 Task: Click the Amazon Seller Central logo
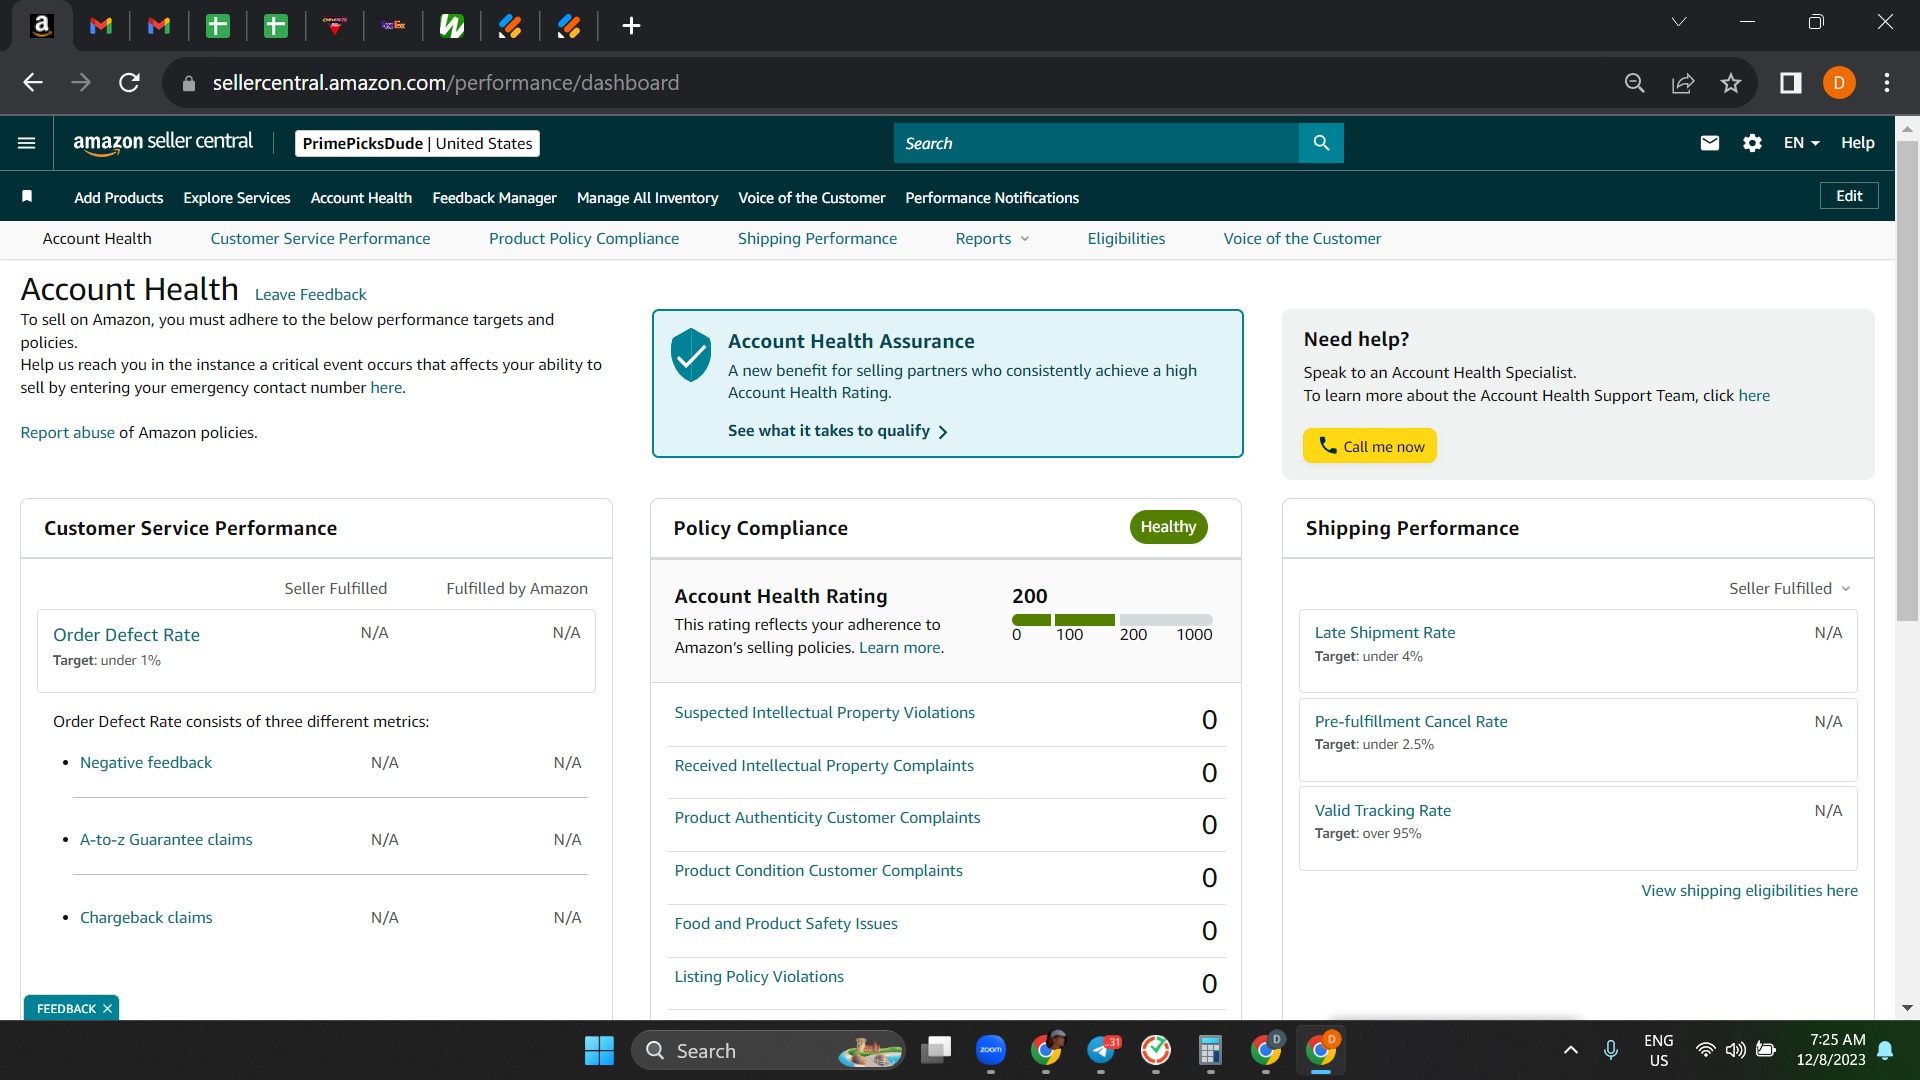(x=163, y=143)
